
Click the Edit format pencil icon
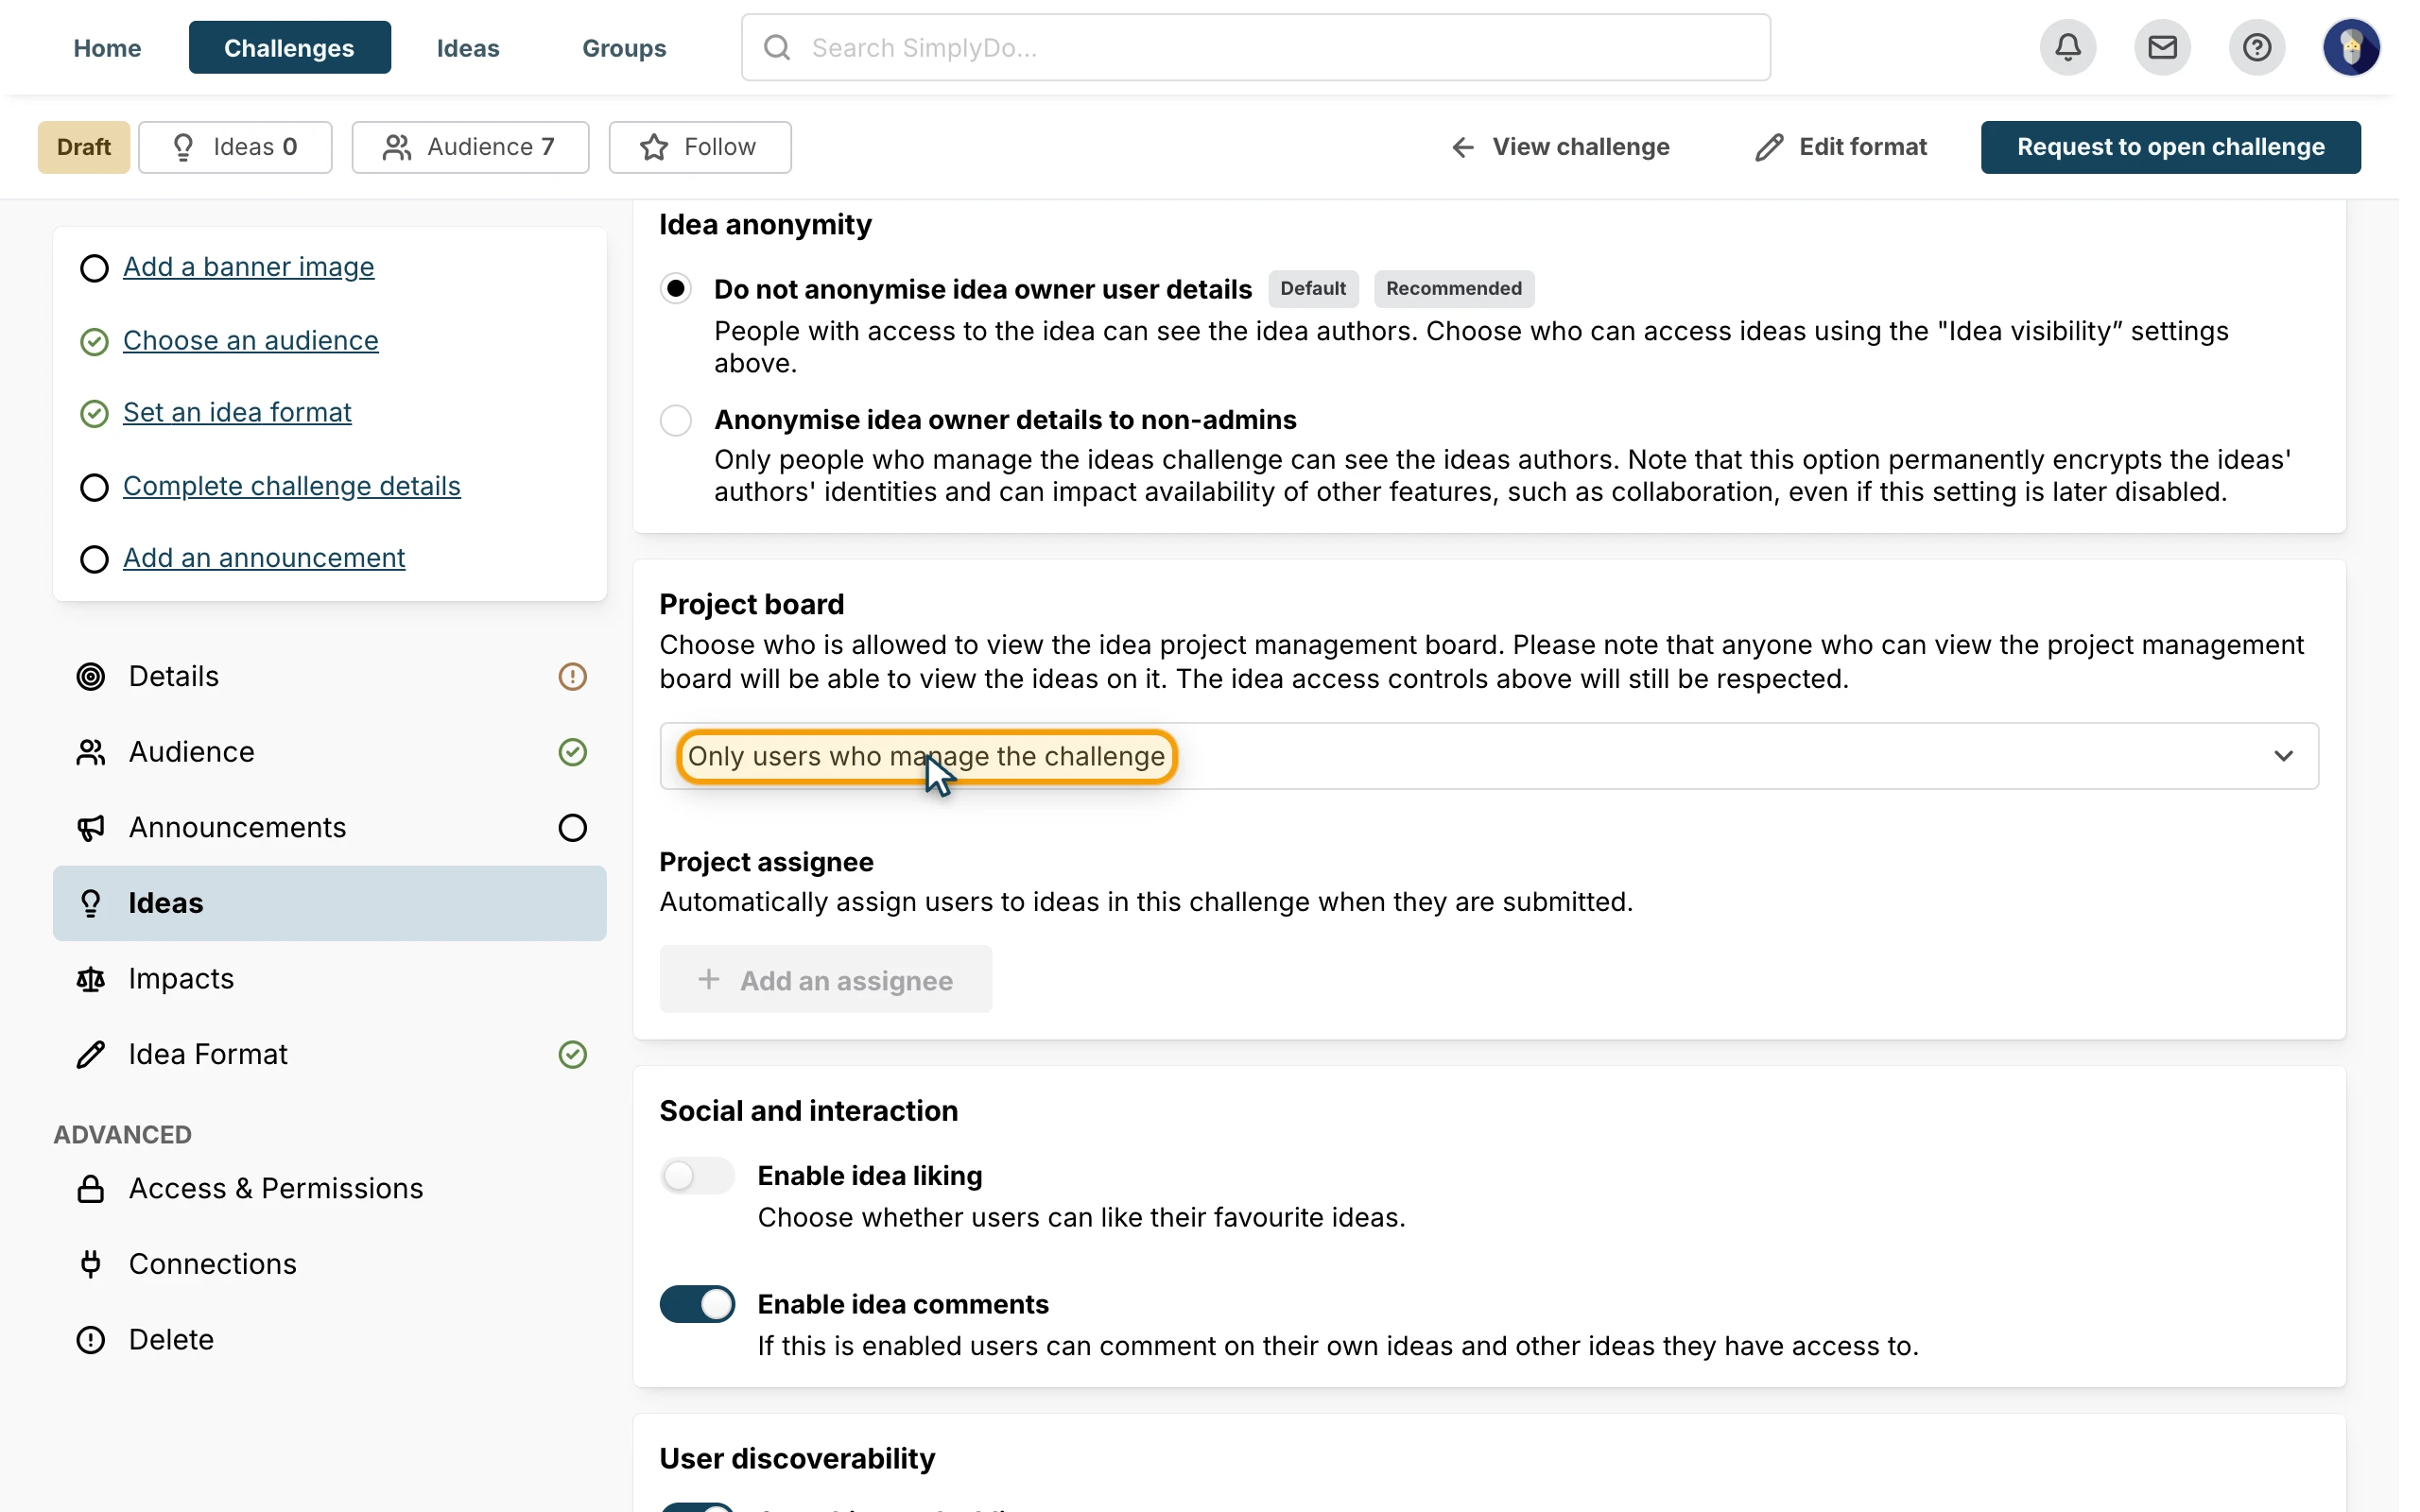[1769, 147]
